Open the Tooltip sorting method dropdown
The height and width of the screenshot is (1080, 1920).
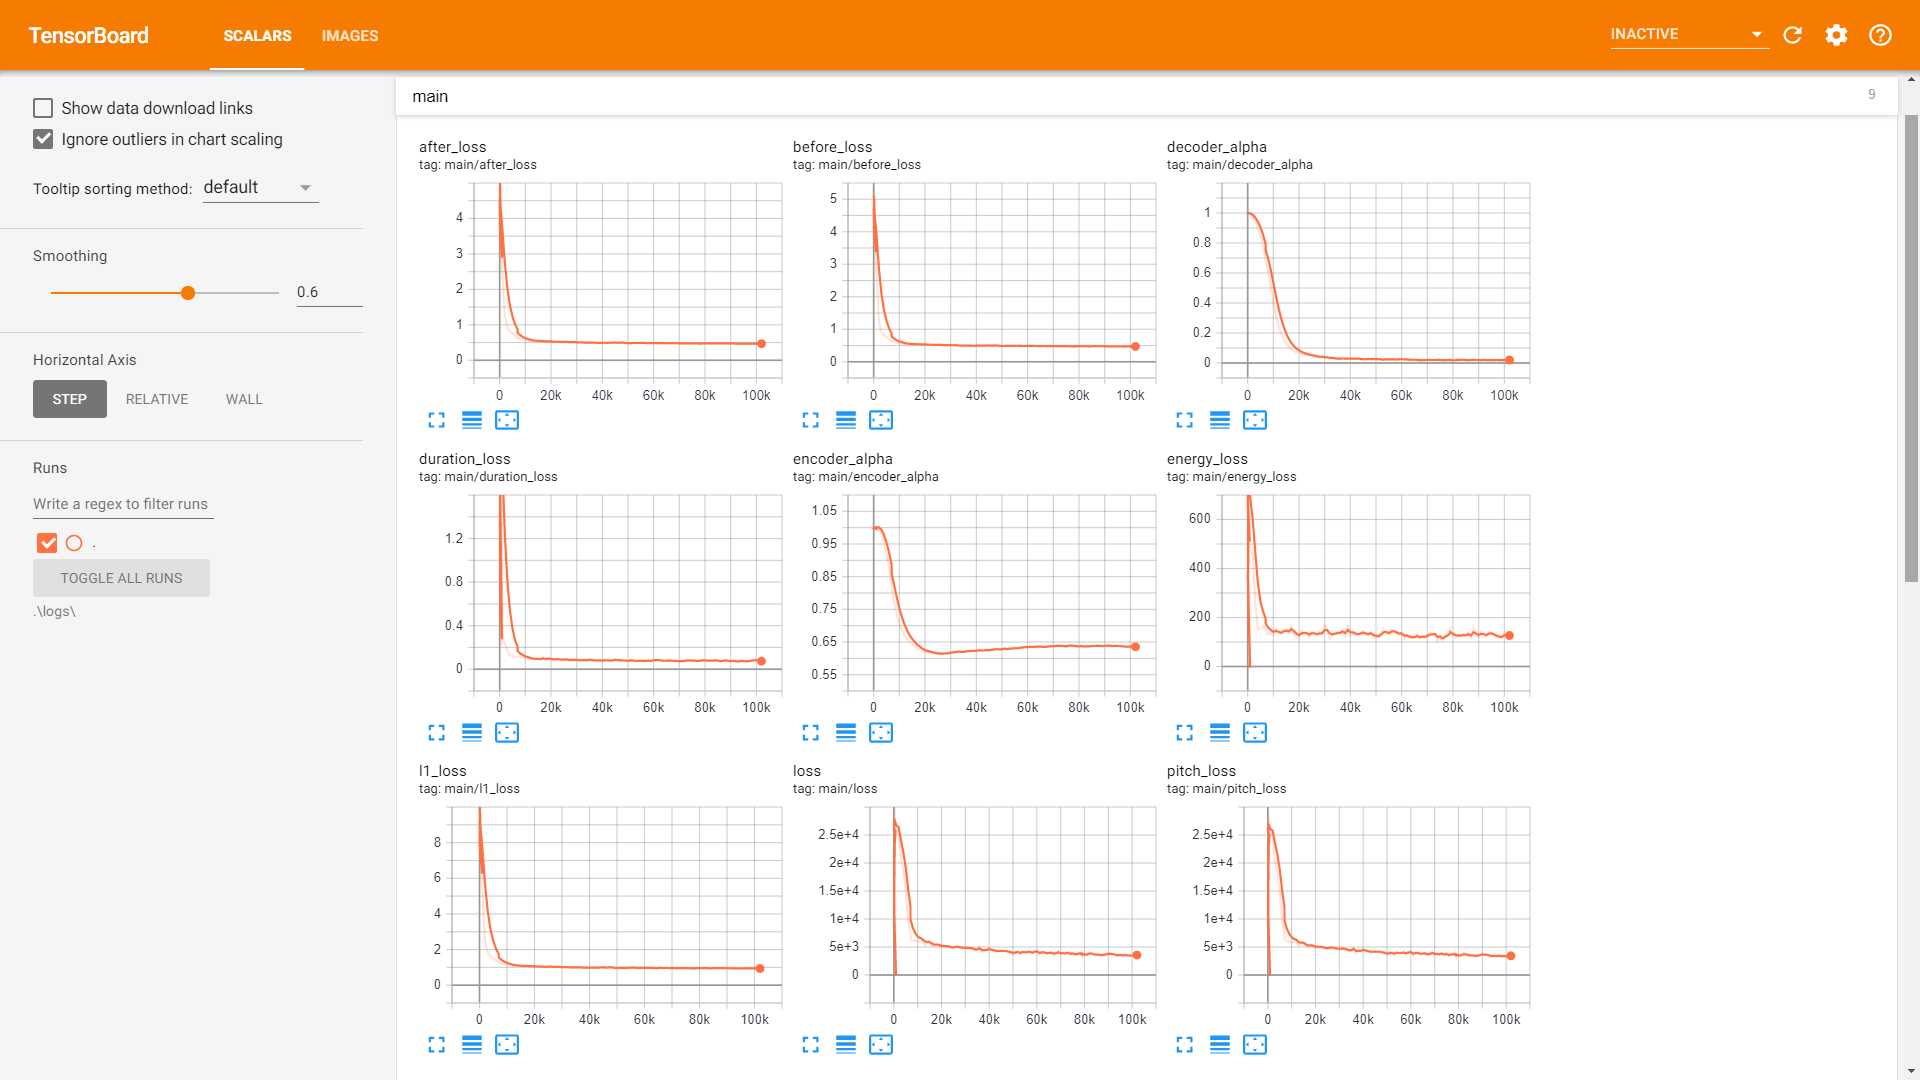[x=260, y=188]
